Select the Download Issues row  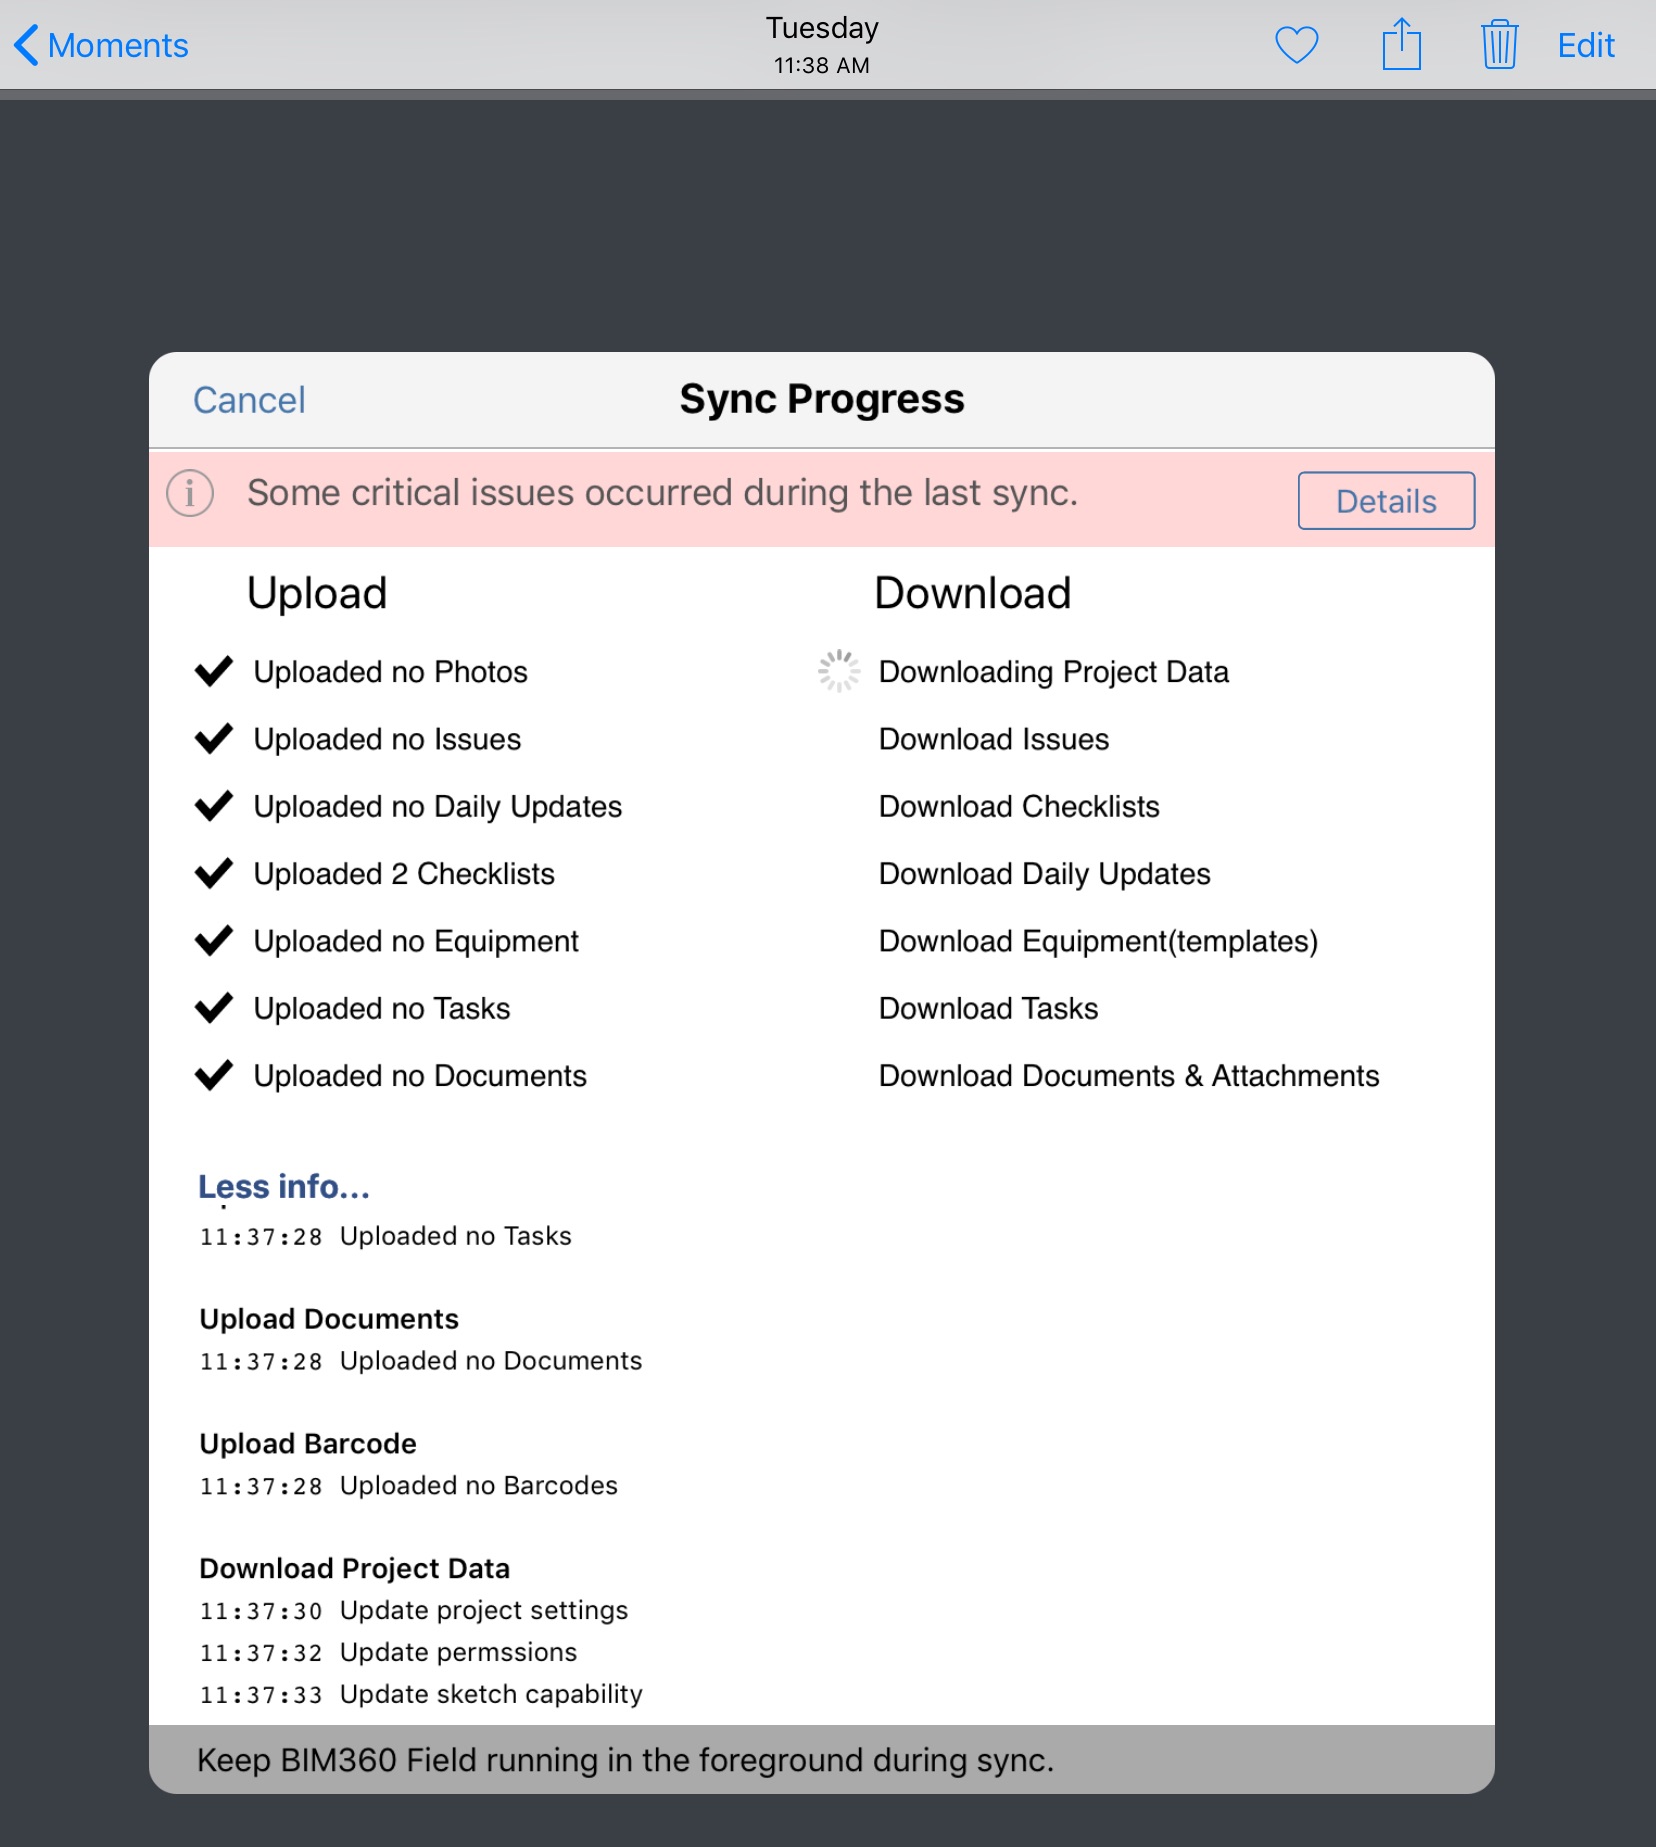[x=993, y=739]
